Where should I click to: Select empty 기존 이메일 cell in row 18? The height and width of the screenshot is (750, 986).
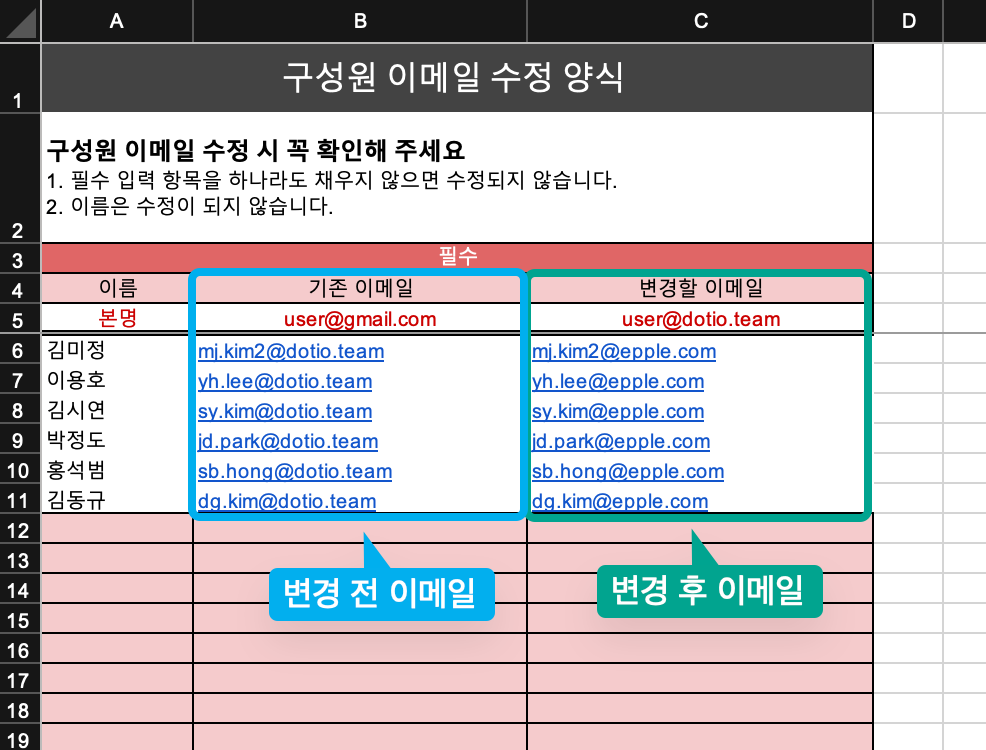360,708
